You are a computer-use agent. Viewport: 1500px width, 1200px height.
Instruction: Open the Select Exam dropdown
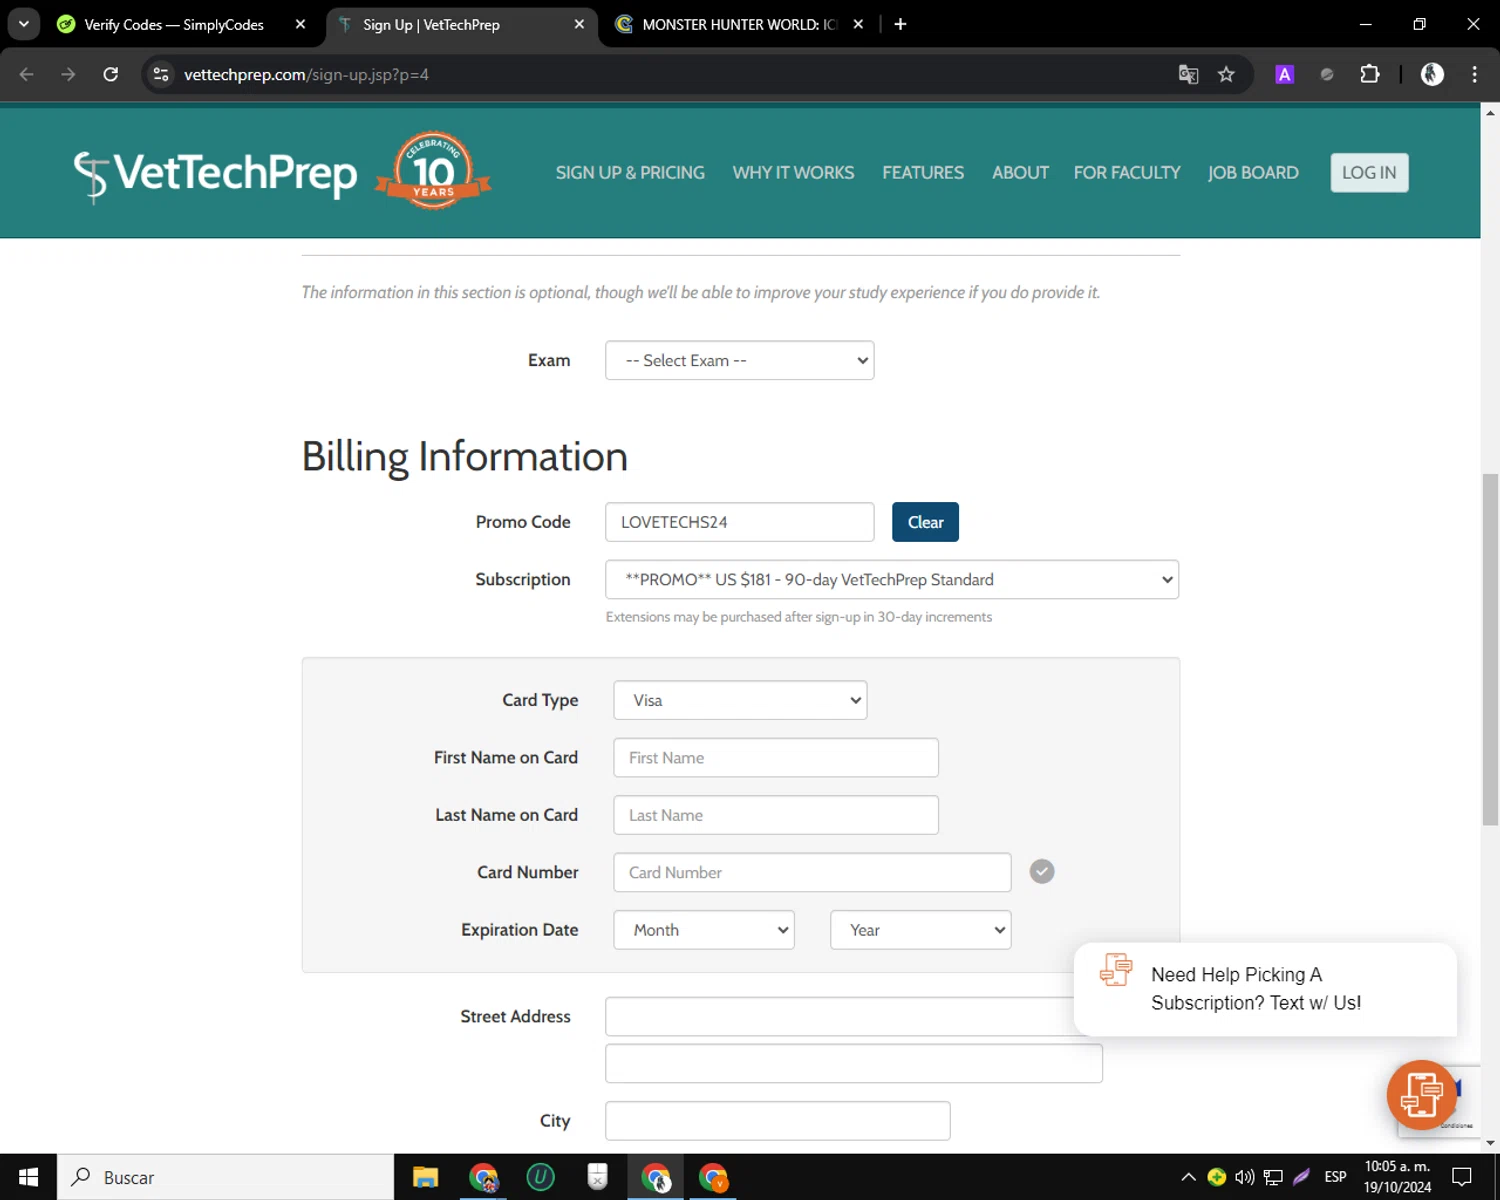[x=739, y=360]
